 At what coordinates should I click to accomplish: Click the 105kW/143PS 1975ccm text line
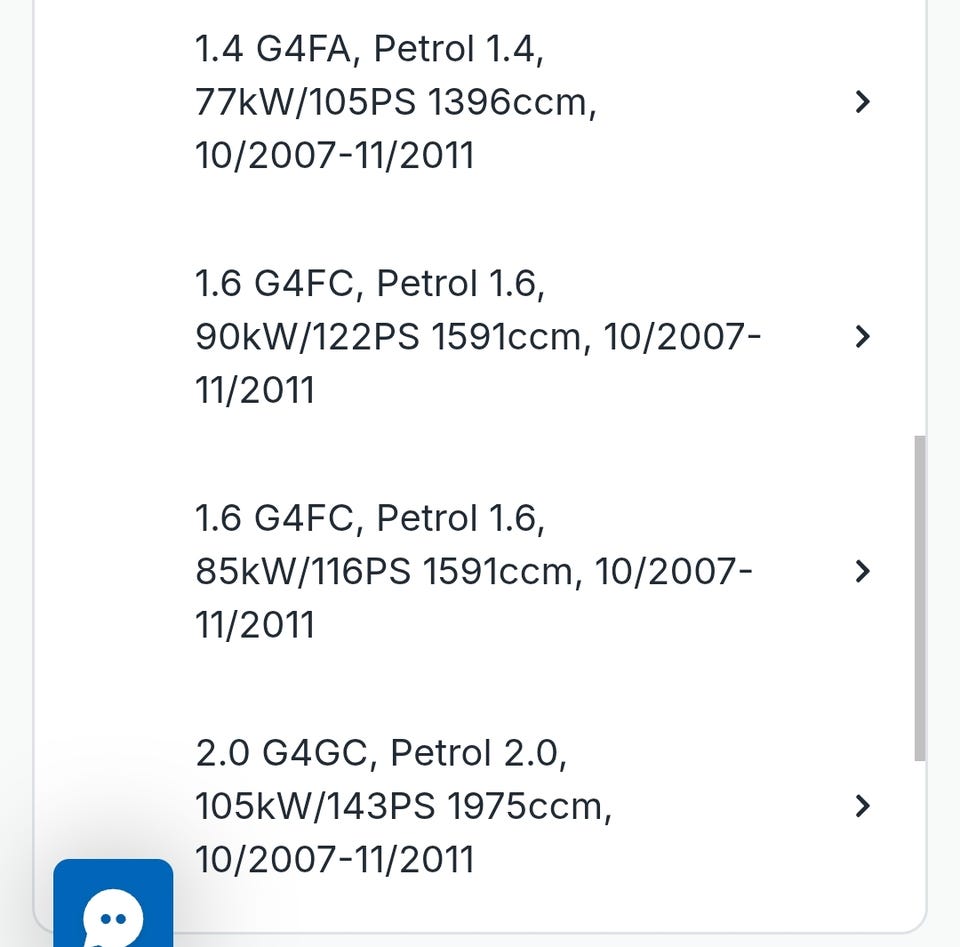click(x=403, y=806)
